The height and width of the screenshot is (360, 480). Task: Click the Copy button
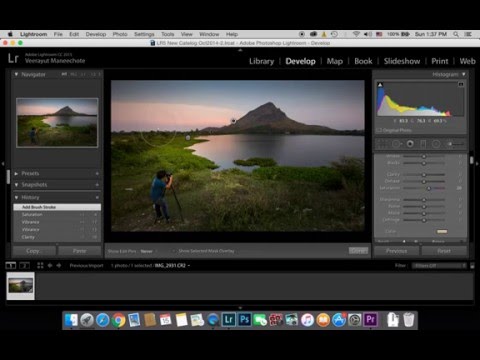[34, 251]
